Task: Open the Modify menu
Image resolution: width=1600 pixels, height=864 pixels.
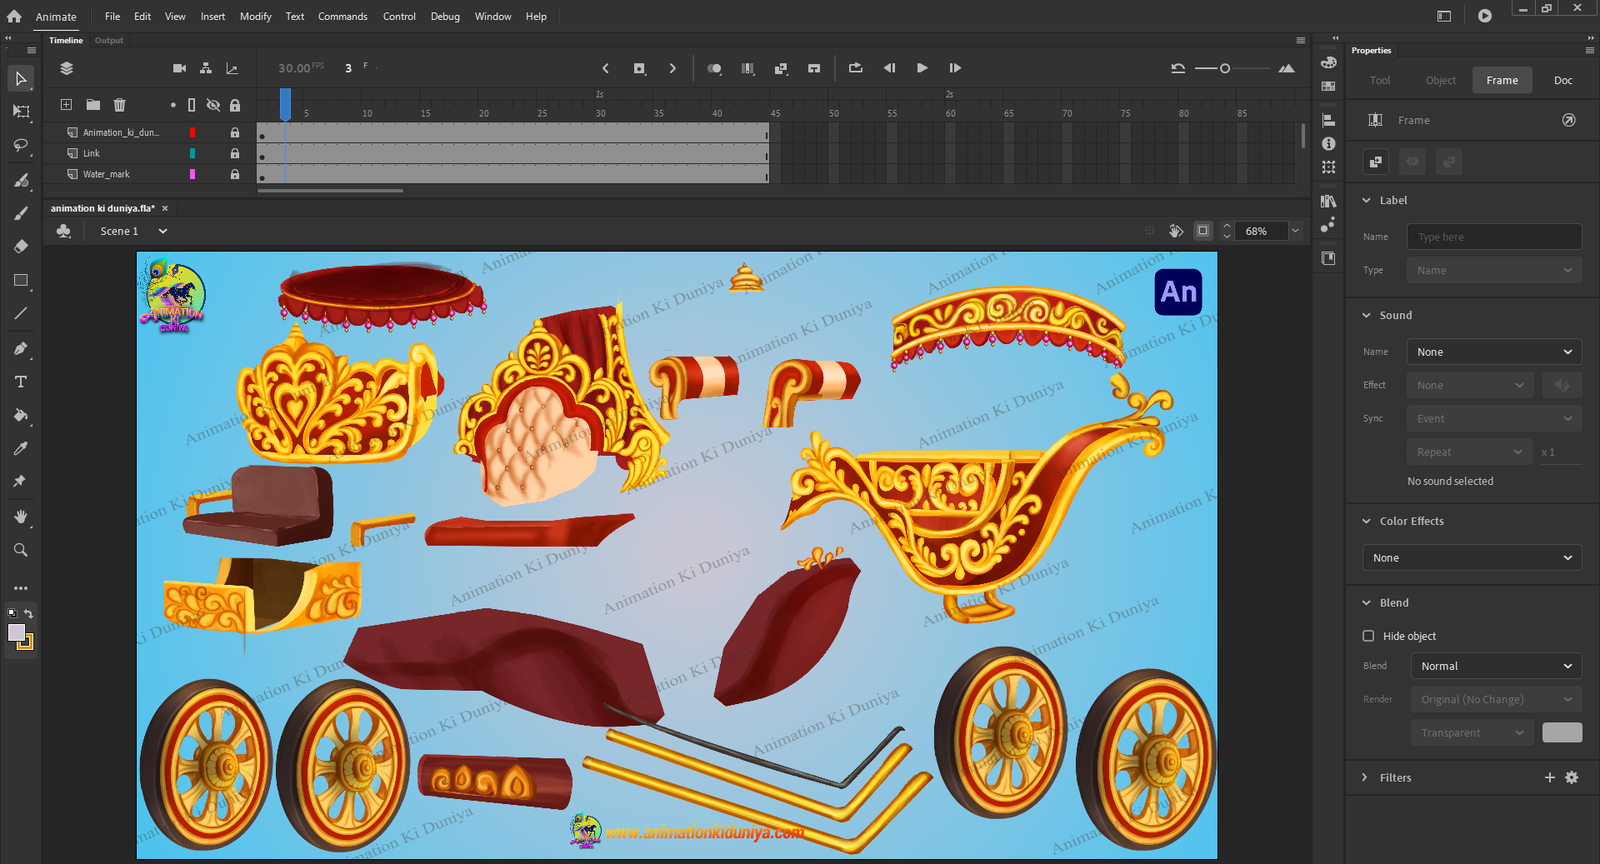Action: [x=255, y=16]
